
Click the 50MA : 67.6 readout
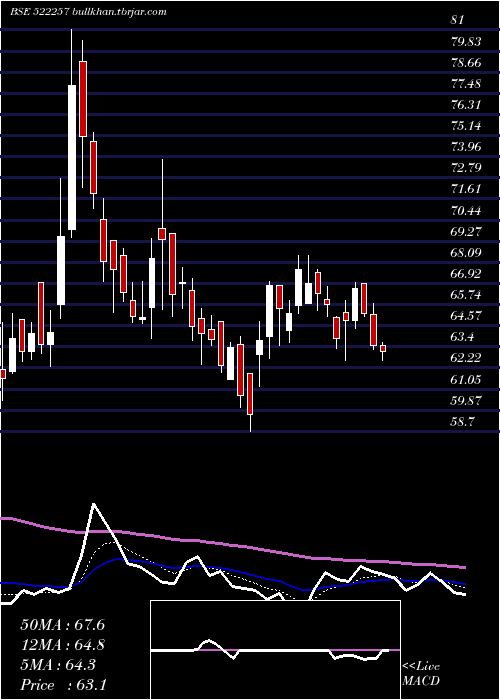pyautogui.click(x=62, y=625)
